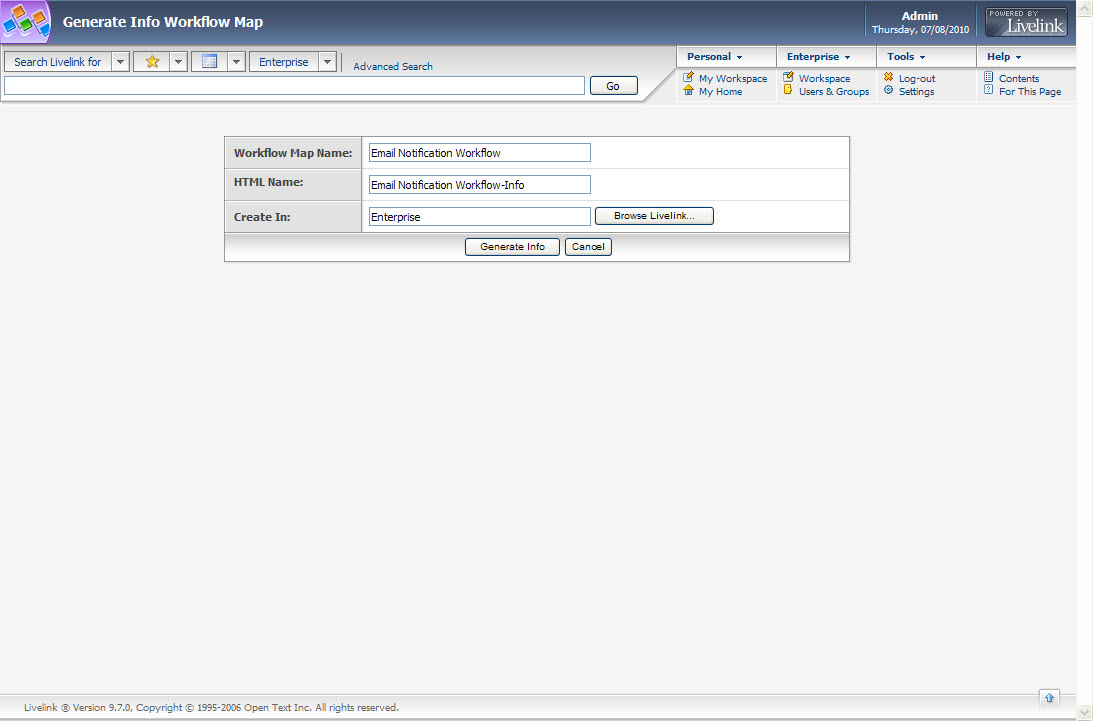
Task: Click the favorites star icon
Action: tap(152, 62)
